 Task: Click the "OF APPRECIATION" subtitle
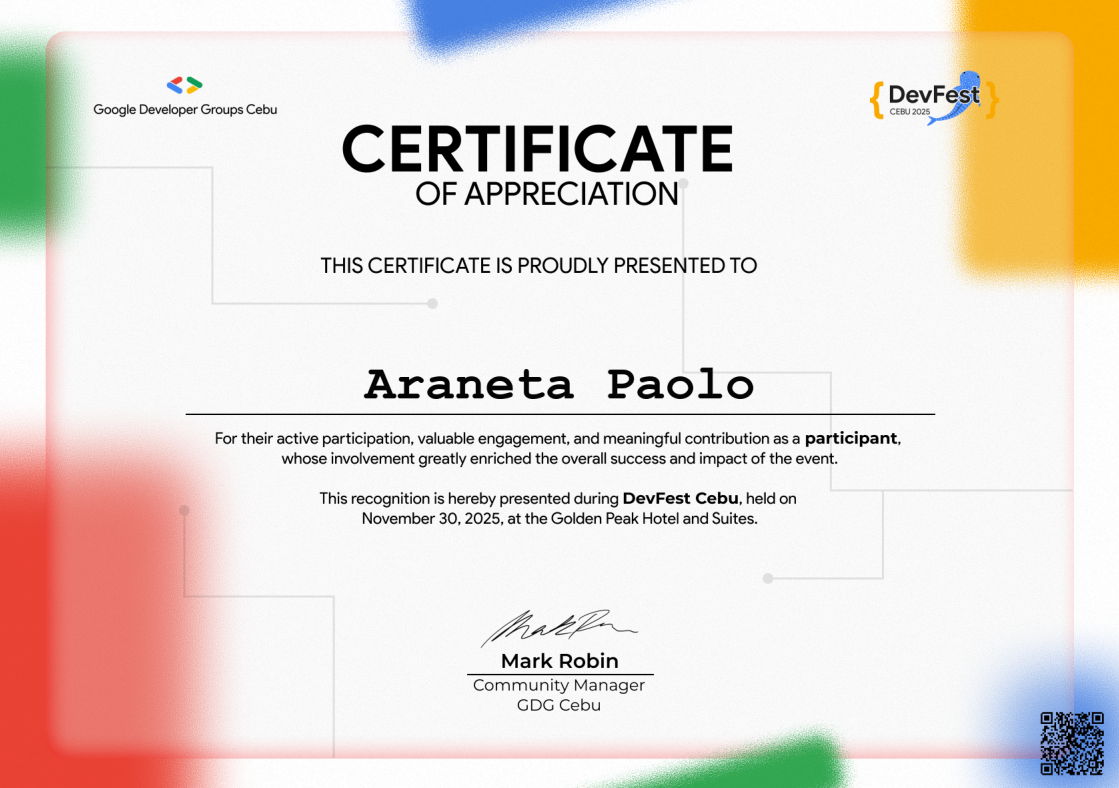(x=547, y=194)
